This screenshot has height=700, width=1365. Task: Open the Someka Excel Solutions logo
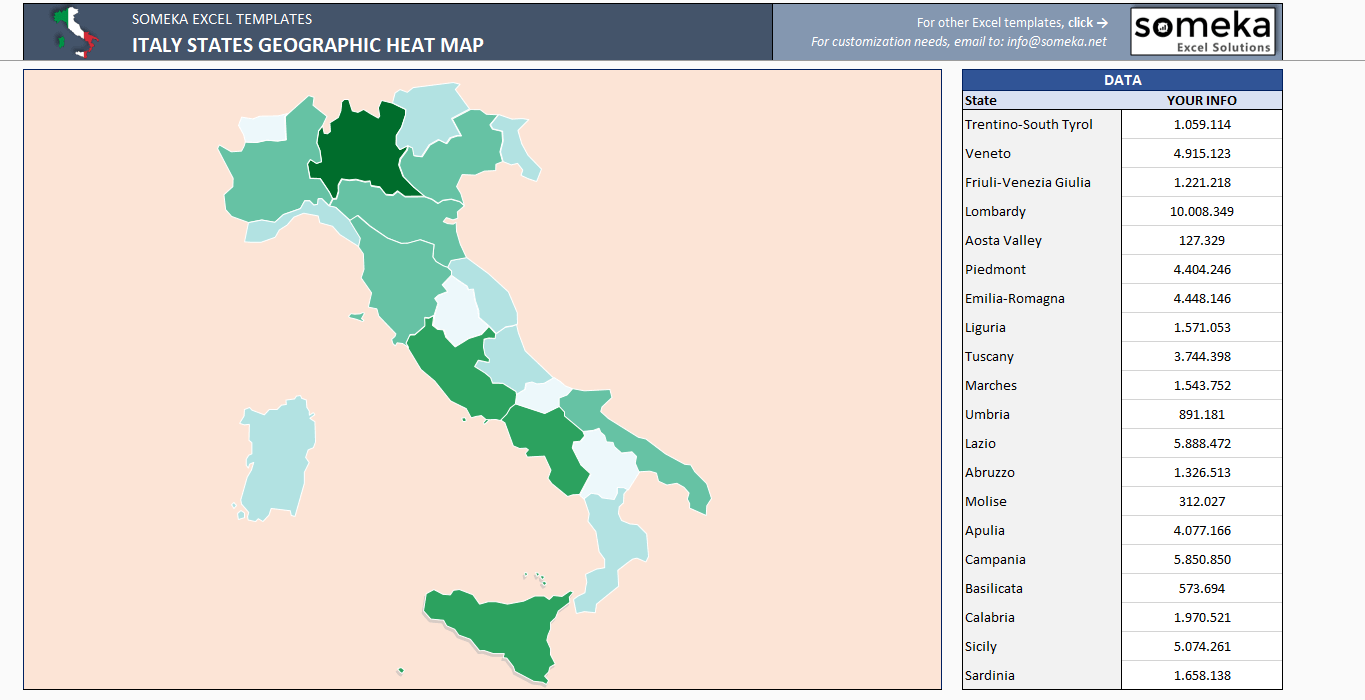(x=1204, y=32)
